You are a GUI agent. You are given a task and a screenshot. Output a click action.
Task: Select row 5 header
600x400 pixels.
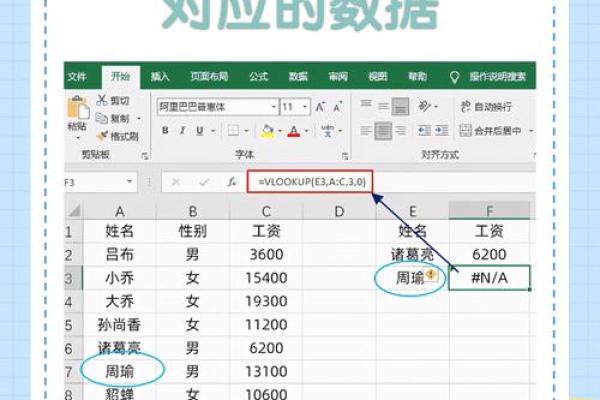tap(73, 325)
